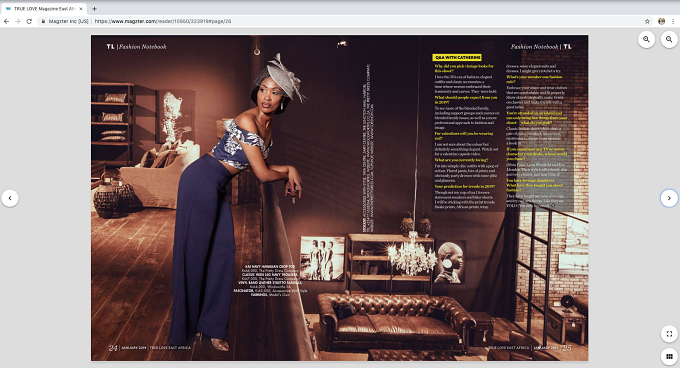680x368 pixels.
Task: Click the left-hand magnifier zoom button
Action: [646, 39]
